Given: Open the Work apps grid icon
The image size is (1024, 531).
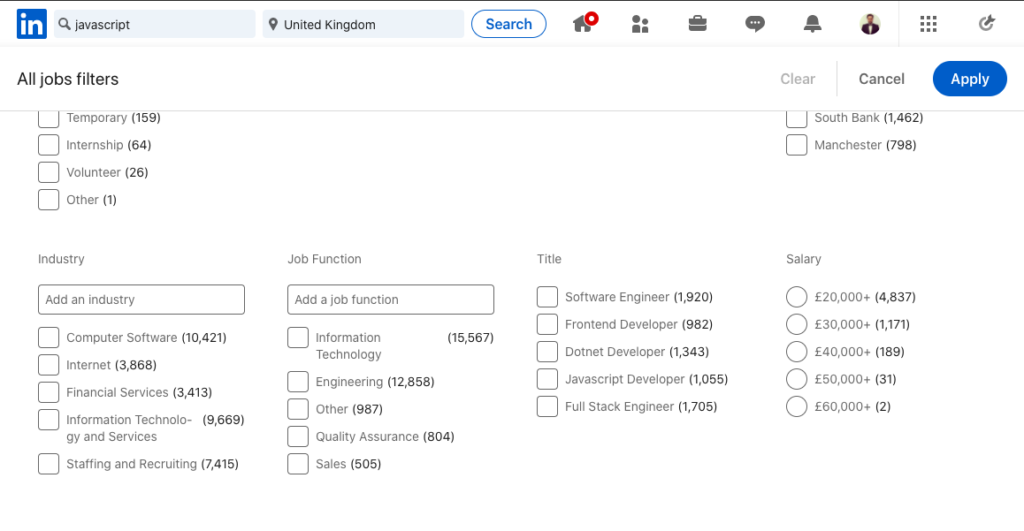Looking at the screenshot, I should [928, 24].
